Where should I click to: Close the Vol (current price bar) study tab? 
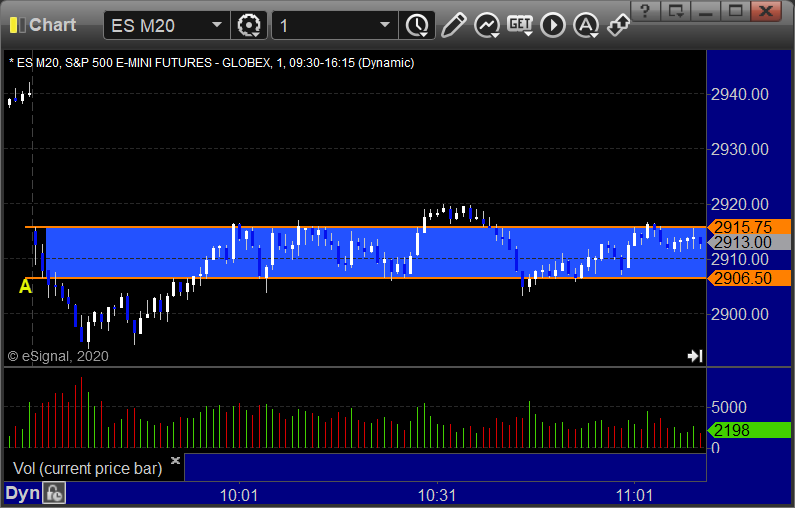(175, 460)
